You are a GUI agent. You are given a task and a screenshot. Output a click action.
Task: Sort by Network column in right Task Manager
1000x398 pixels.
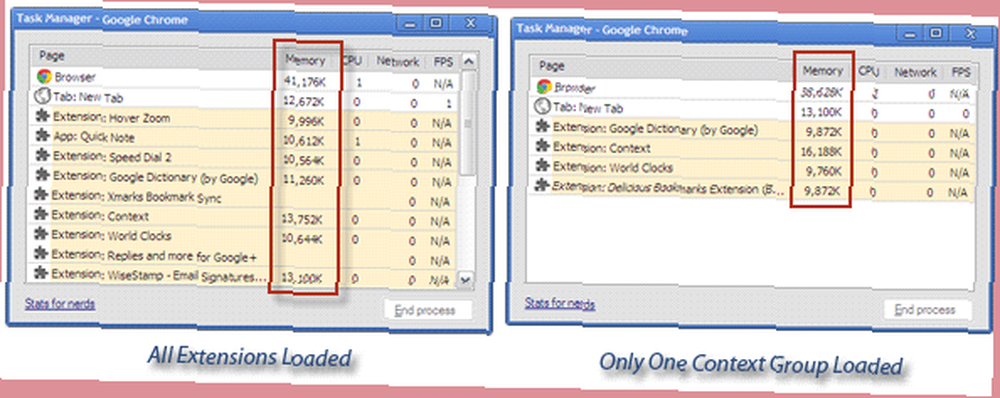[x=915, y=72]
